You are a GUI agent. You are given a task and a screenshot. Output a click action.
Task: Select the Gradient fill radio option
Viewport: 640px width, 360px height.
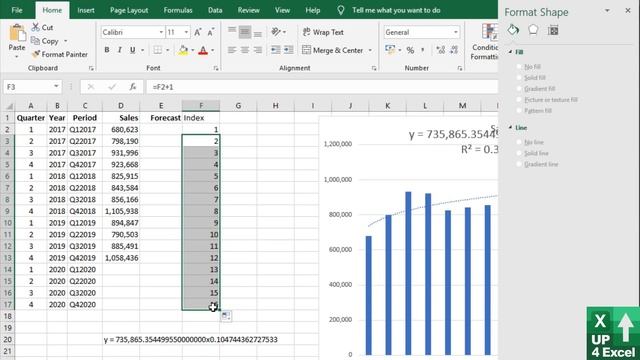pos(519,89)
